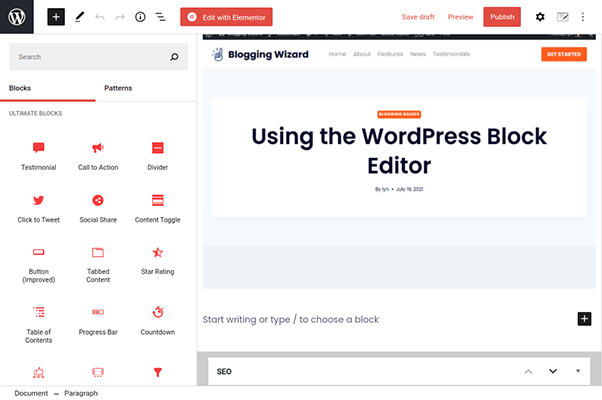Viewport: 602px width, 400px height.
Task: Insert the Click to Tweet block
Action: coord(38,209)
